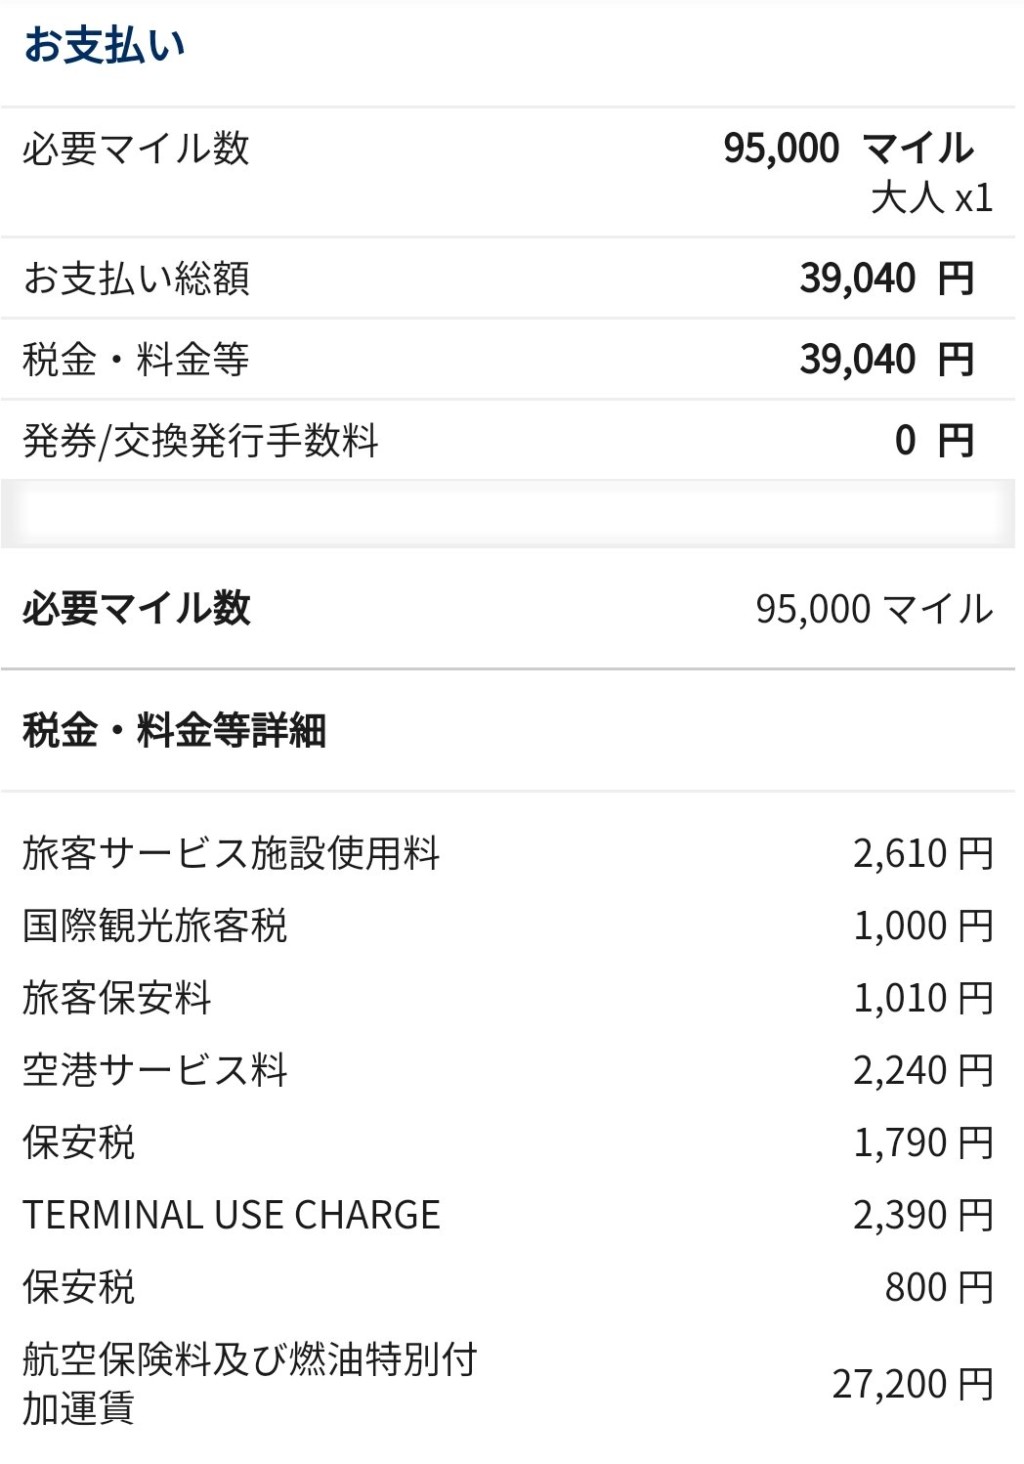Click the 27,200 円 fuel surcharge amount
Screen dimensions: 1024x1464
click(912, 1384)
